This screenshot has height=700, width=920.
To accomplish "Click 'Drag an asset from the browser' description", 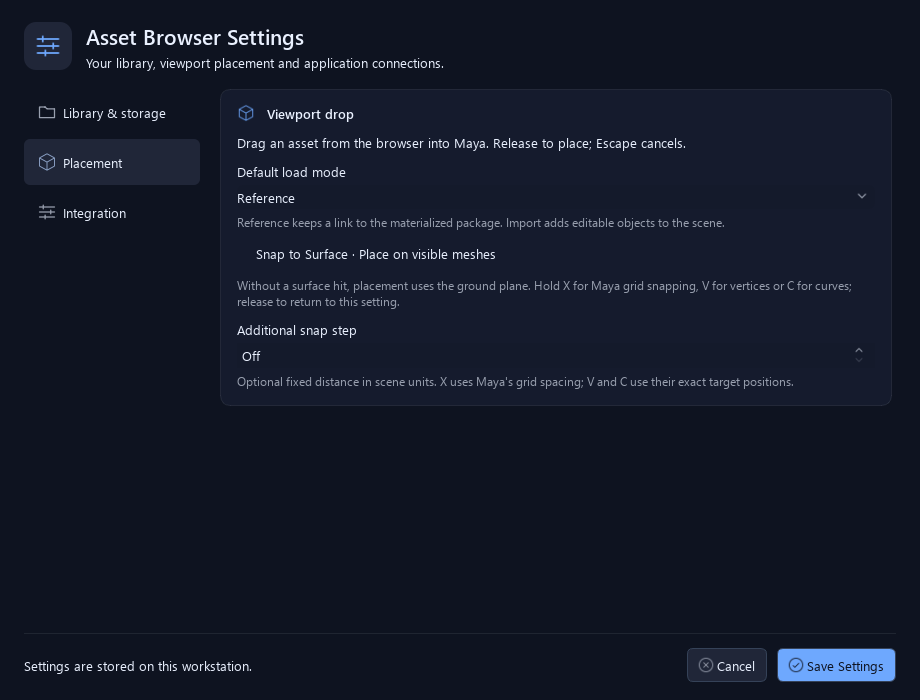I will click(x=461, y=144).
